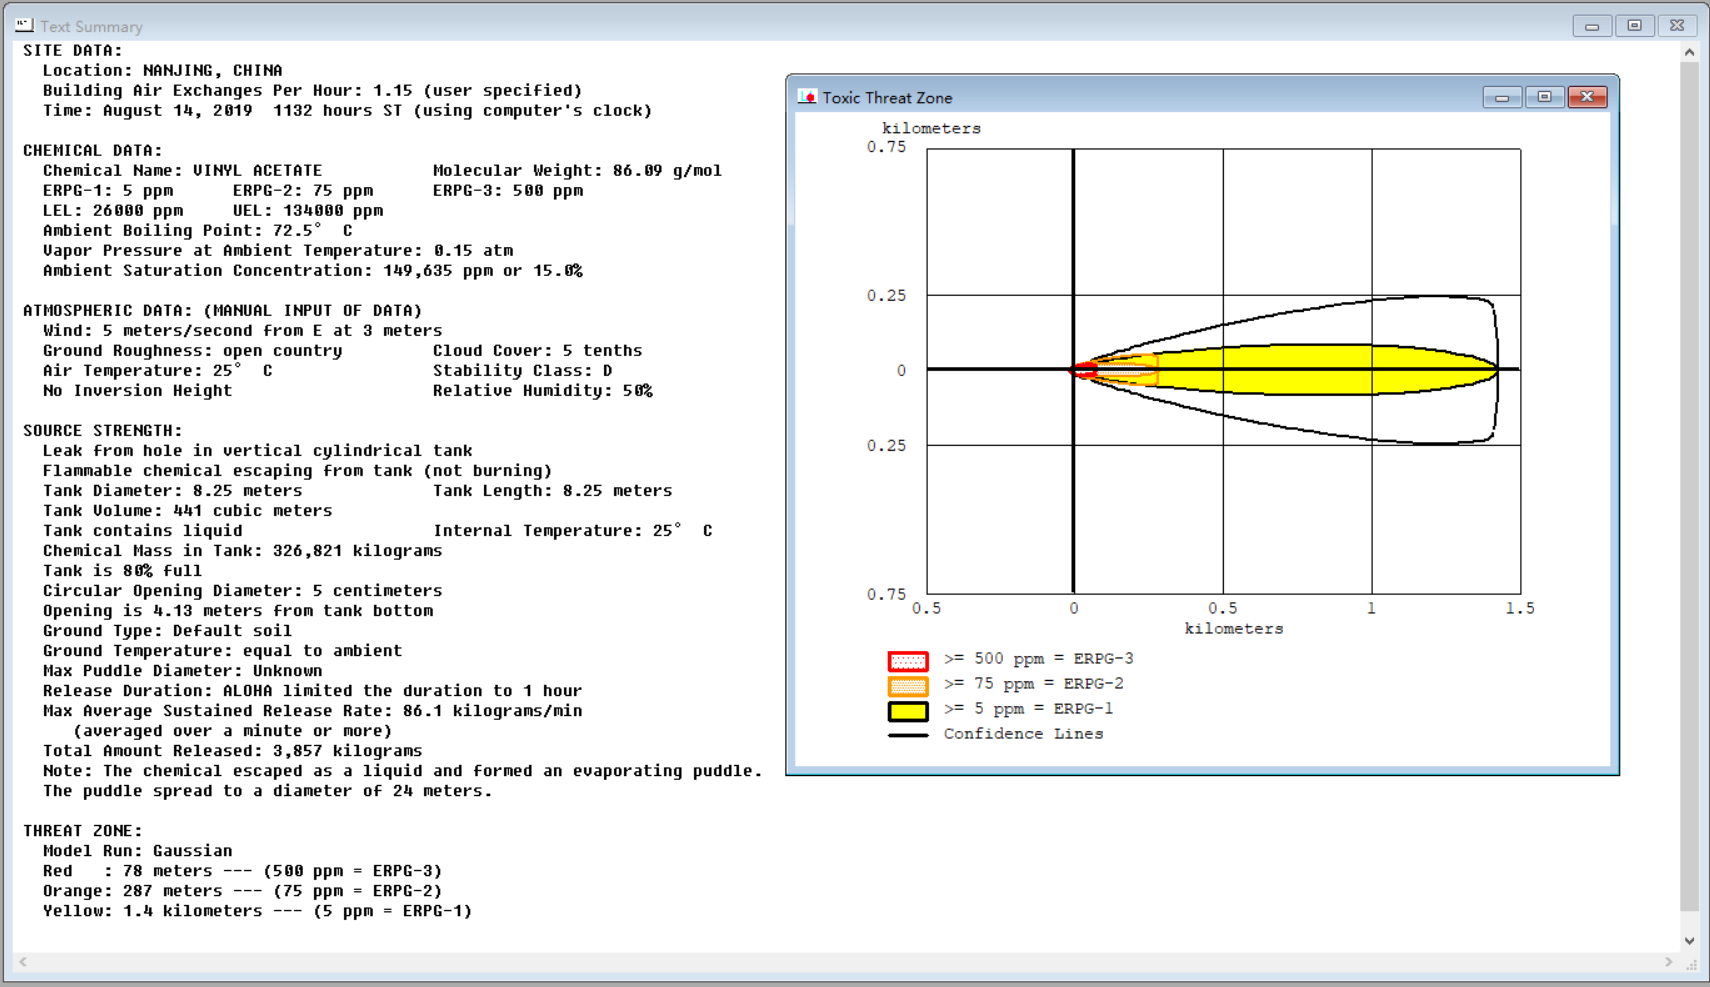Minimize the Toxic Threat Zone window
This screenshot has height=987, width=1710.
(x=1502, y=97)
